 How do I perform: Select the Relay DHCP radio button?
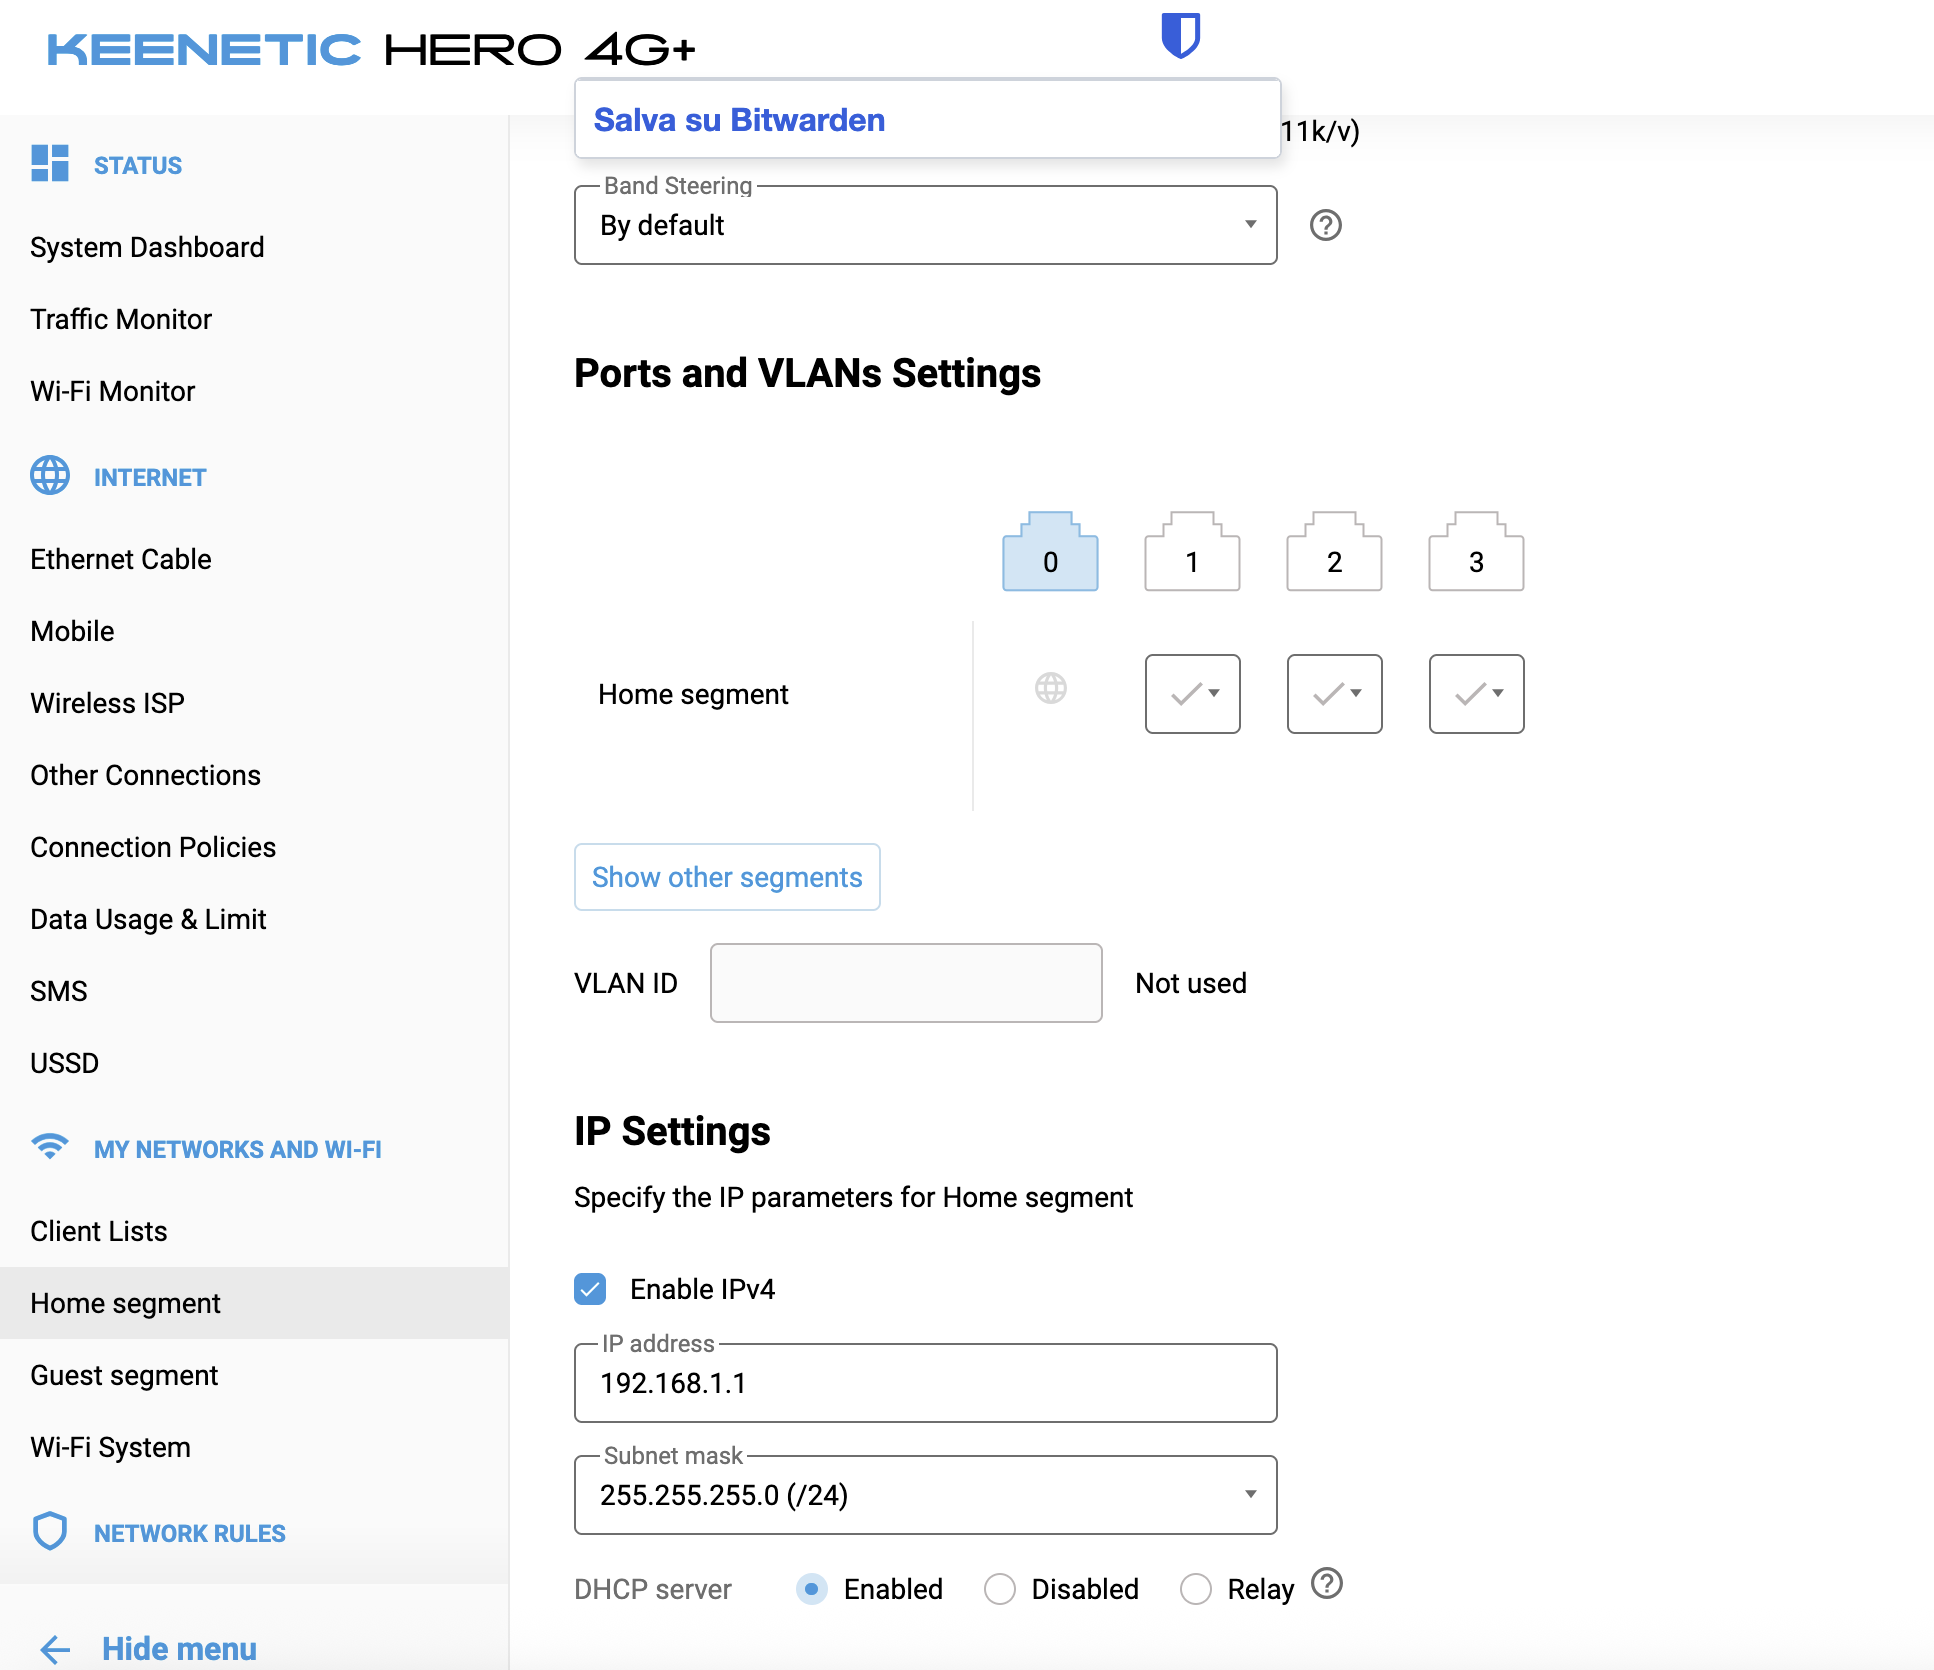click(1196, 1589)
